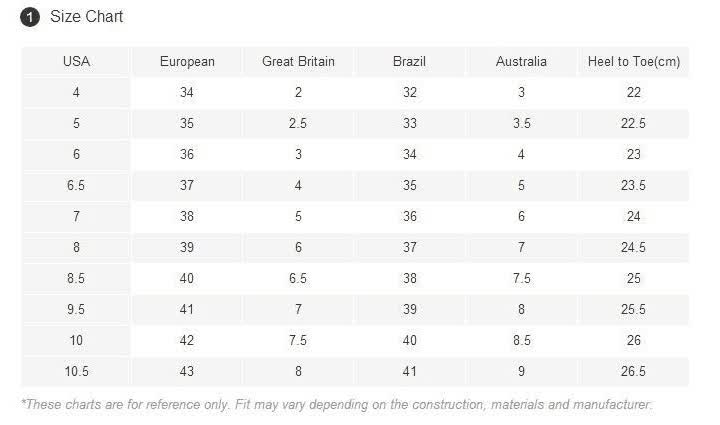This screenshot has height=425, width=720.
Task: Select Australia size 9 cell
Action: [521, 372]
